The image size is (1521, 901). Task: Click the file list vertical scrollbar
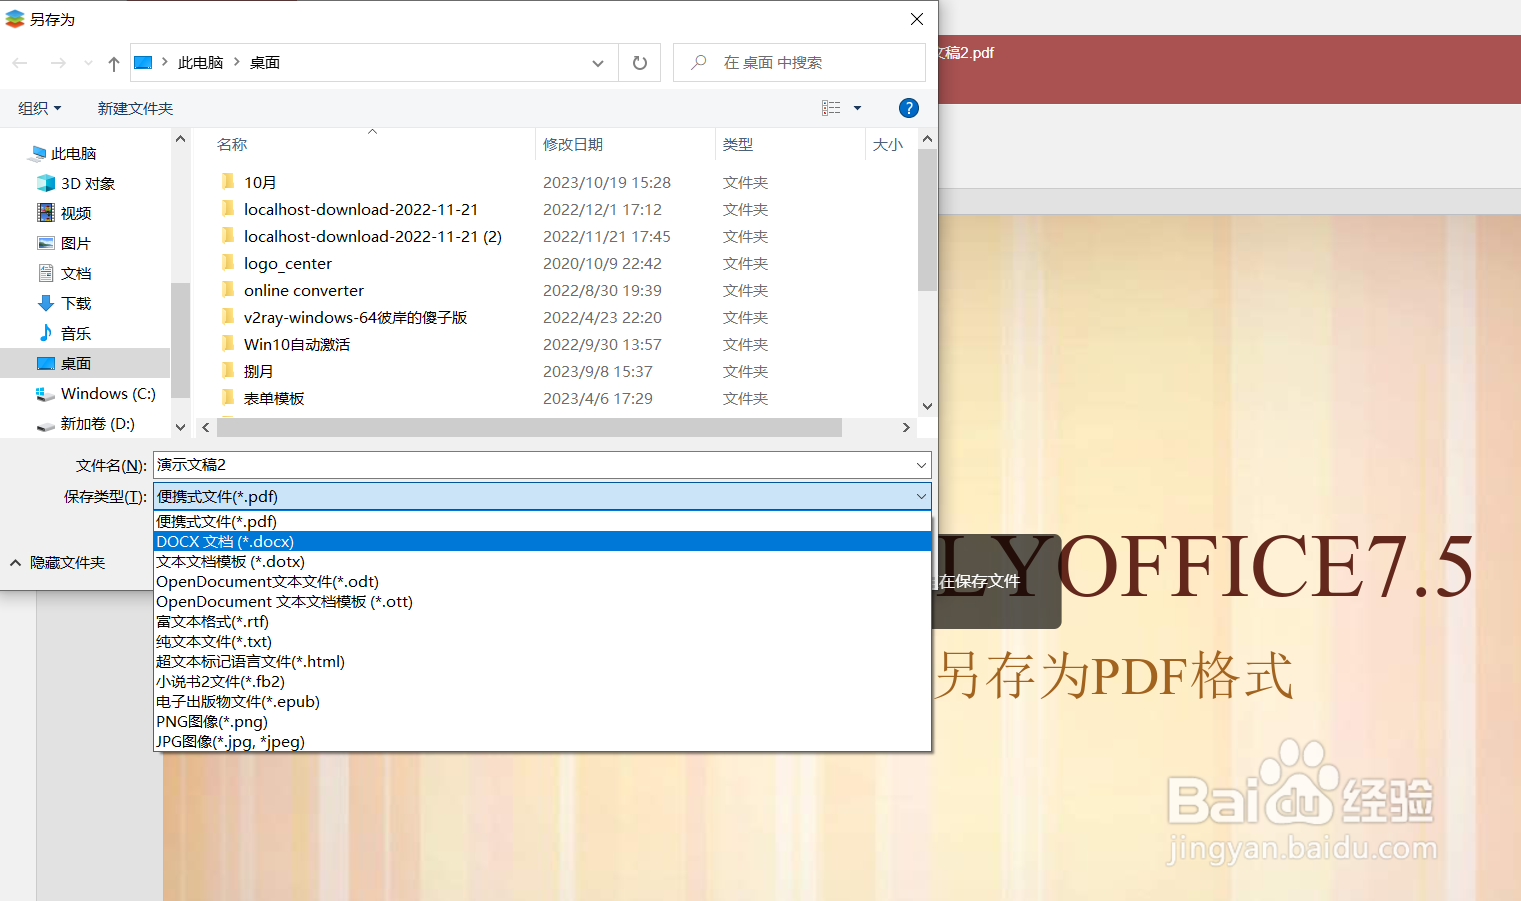(x=927, y=220)
